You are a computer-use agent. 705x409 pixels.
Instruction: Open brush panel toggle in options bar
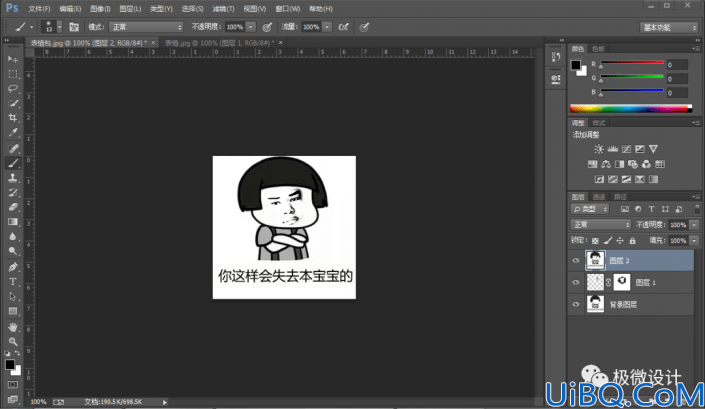pos(74,27)
